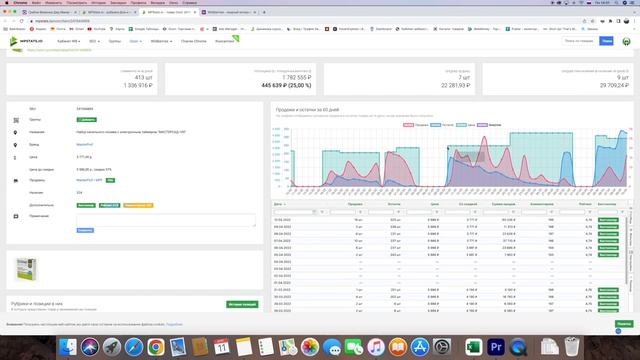Open System Preferences gear in dock

point(442,347)
